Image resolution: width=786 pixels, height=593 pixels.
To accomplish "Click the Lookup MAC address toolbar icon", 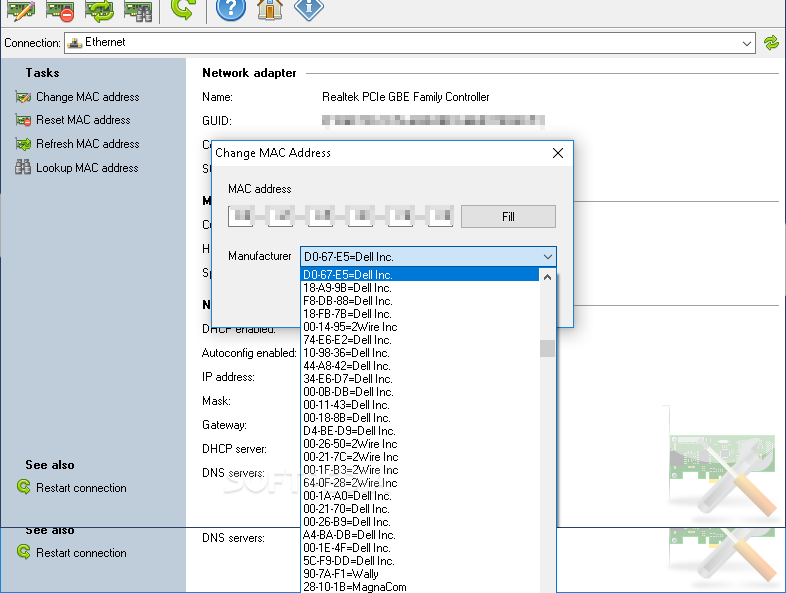I will [x=138, y=10].
